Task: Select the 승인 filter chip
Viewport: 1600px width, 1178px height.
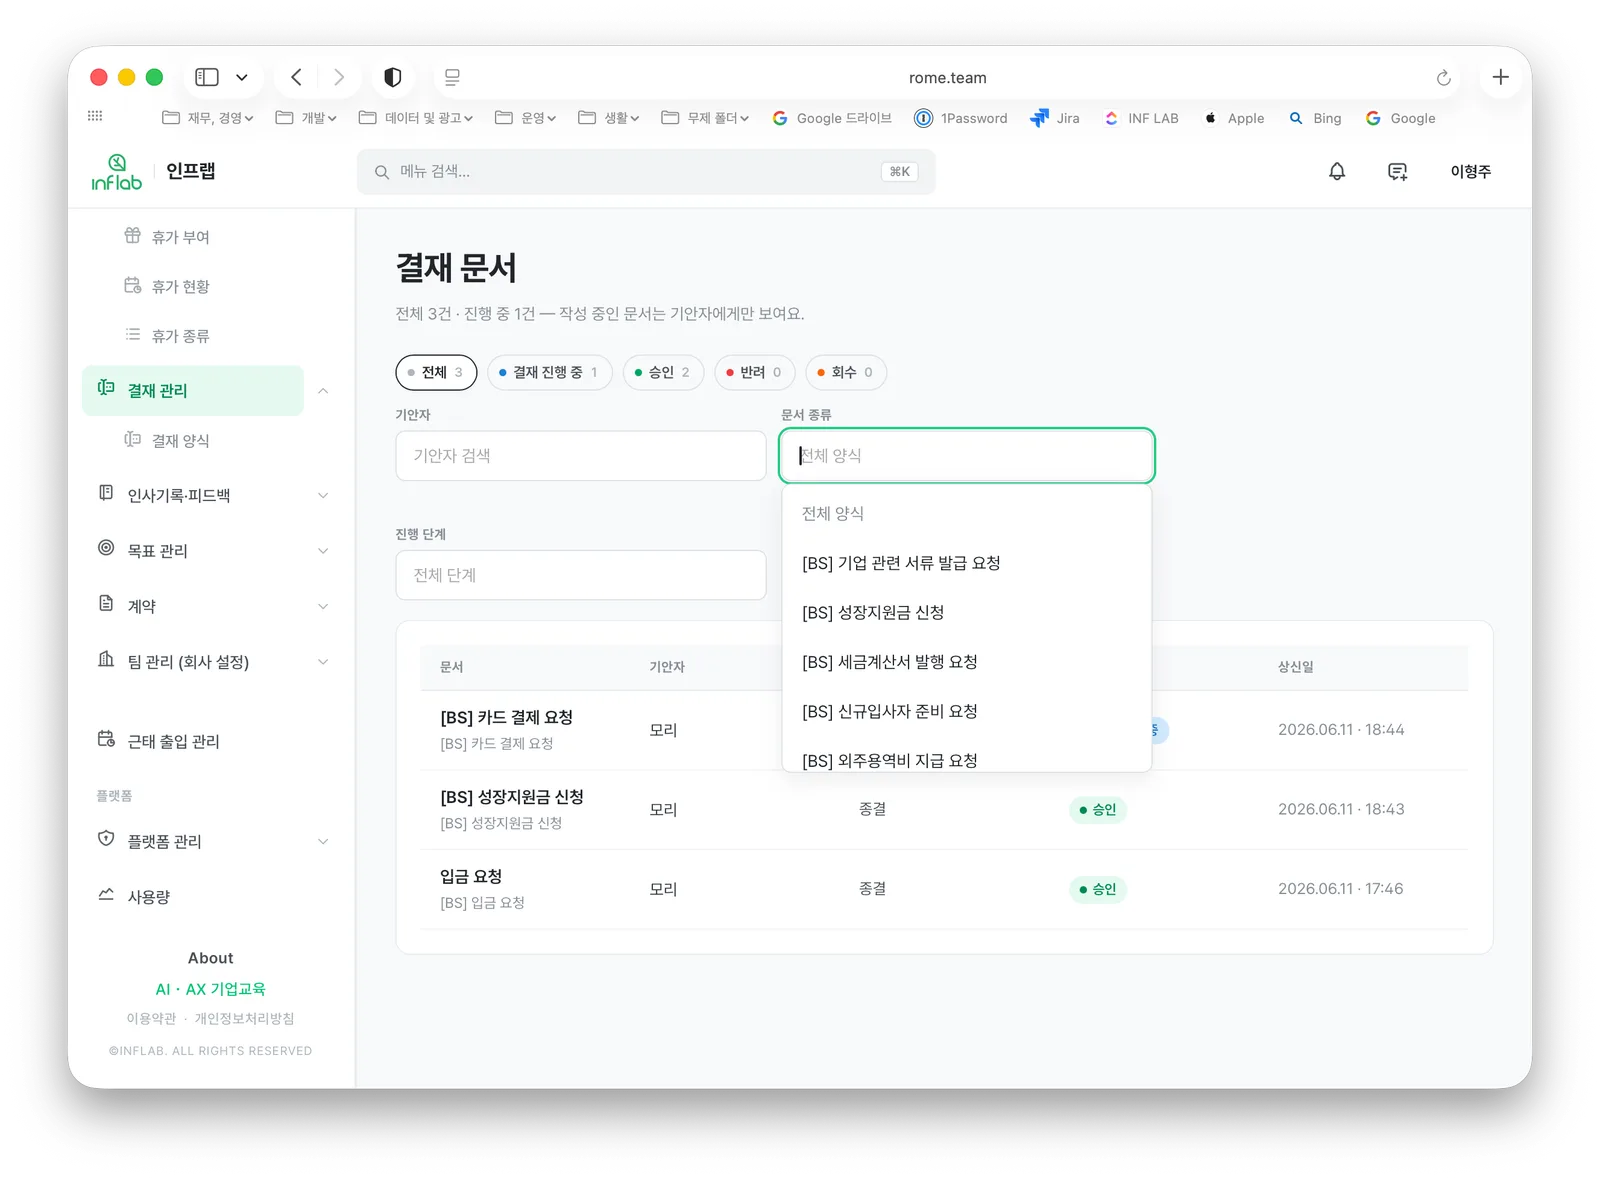Action: (663, 372)
